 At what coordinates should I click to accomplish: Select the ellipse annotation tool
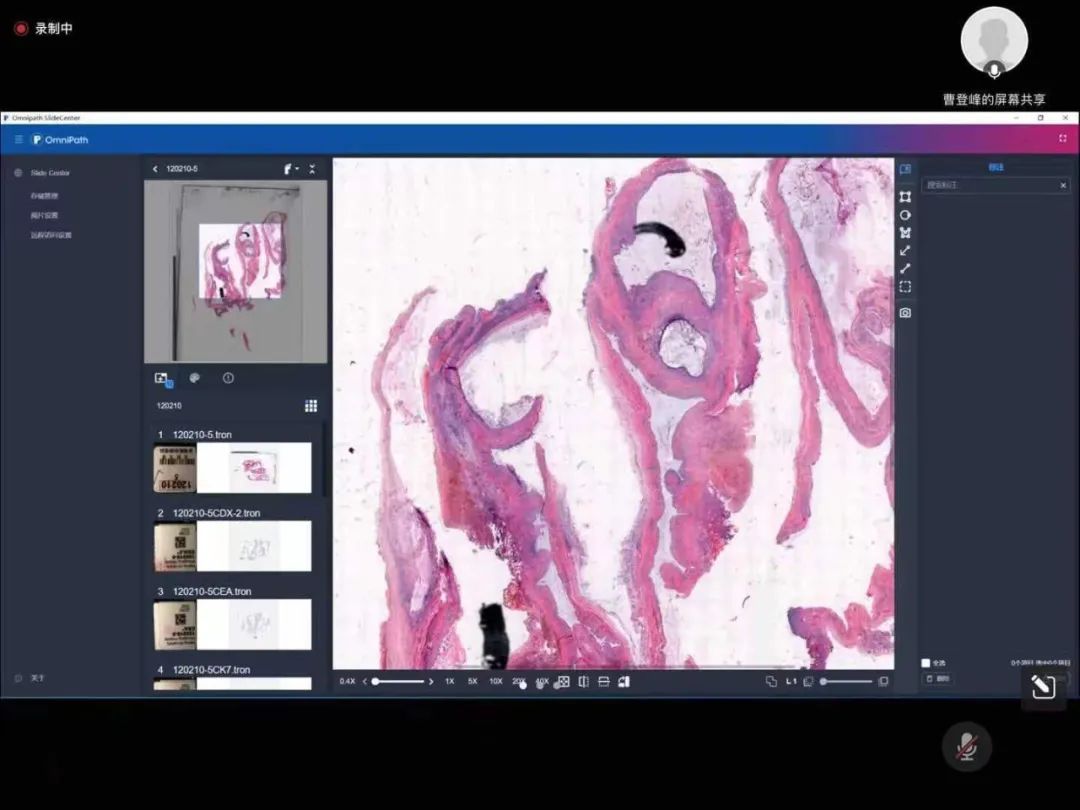click(x=905, y=215)
